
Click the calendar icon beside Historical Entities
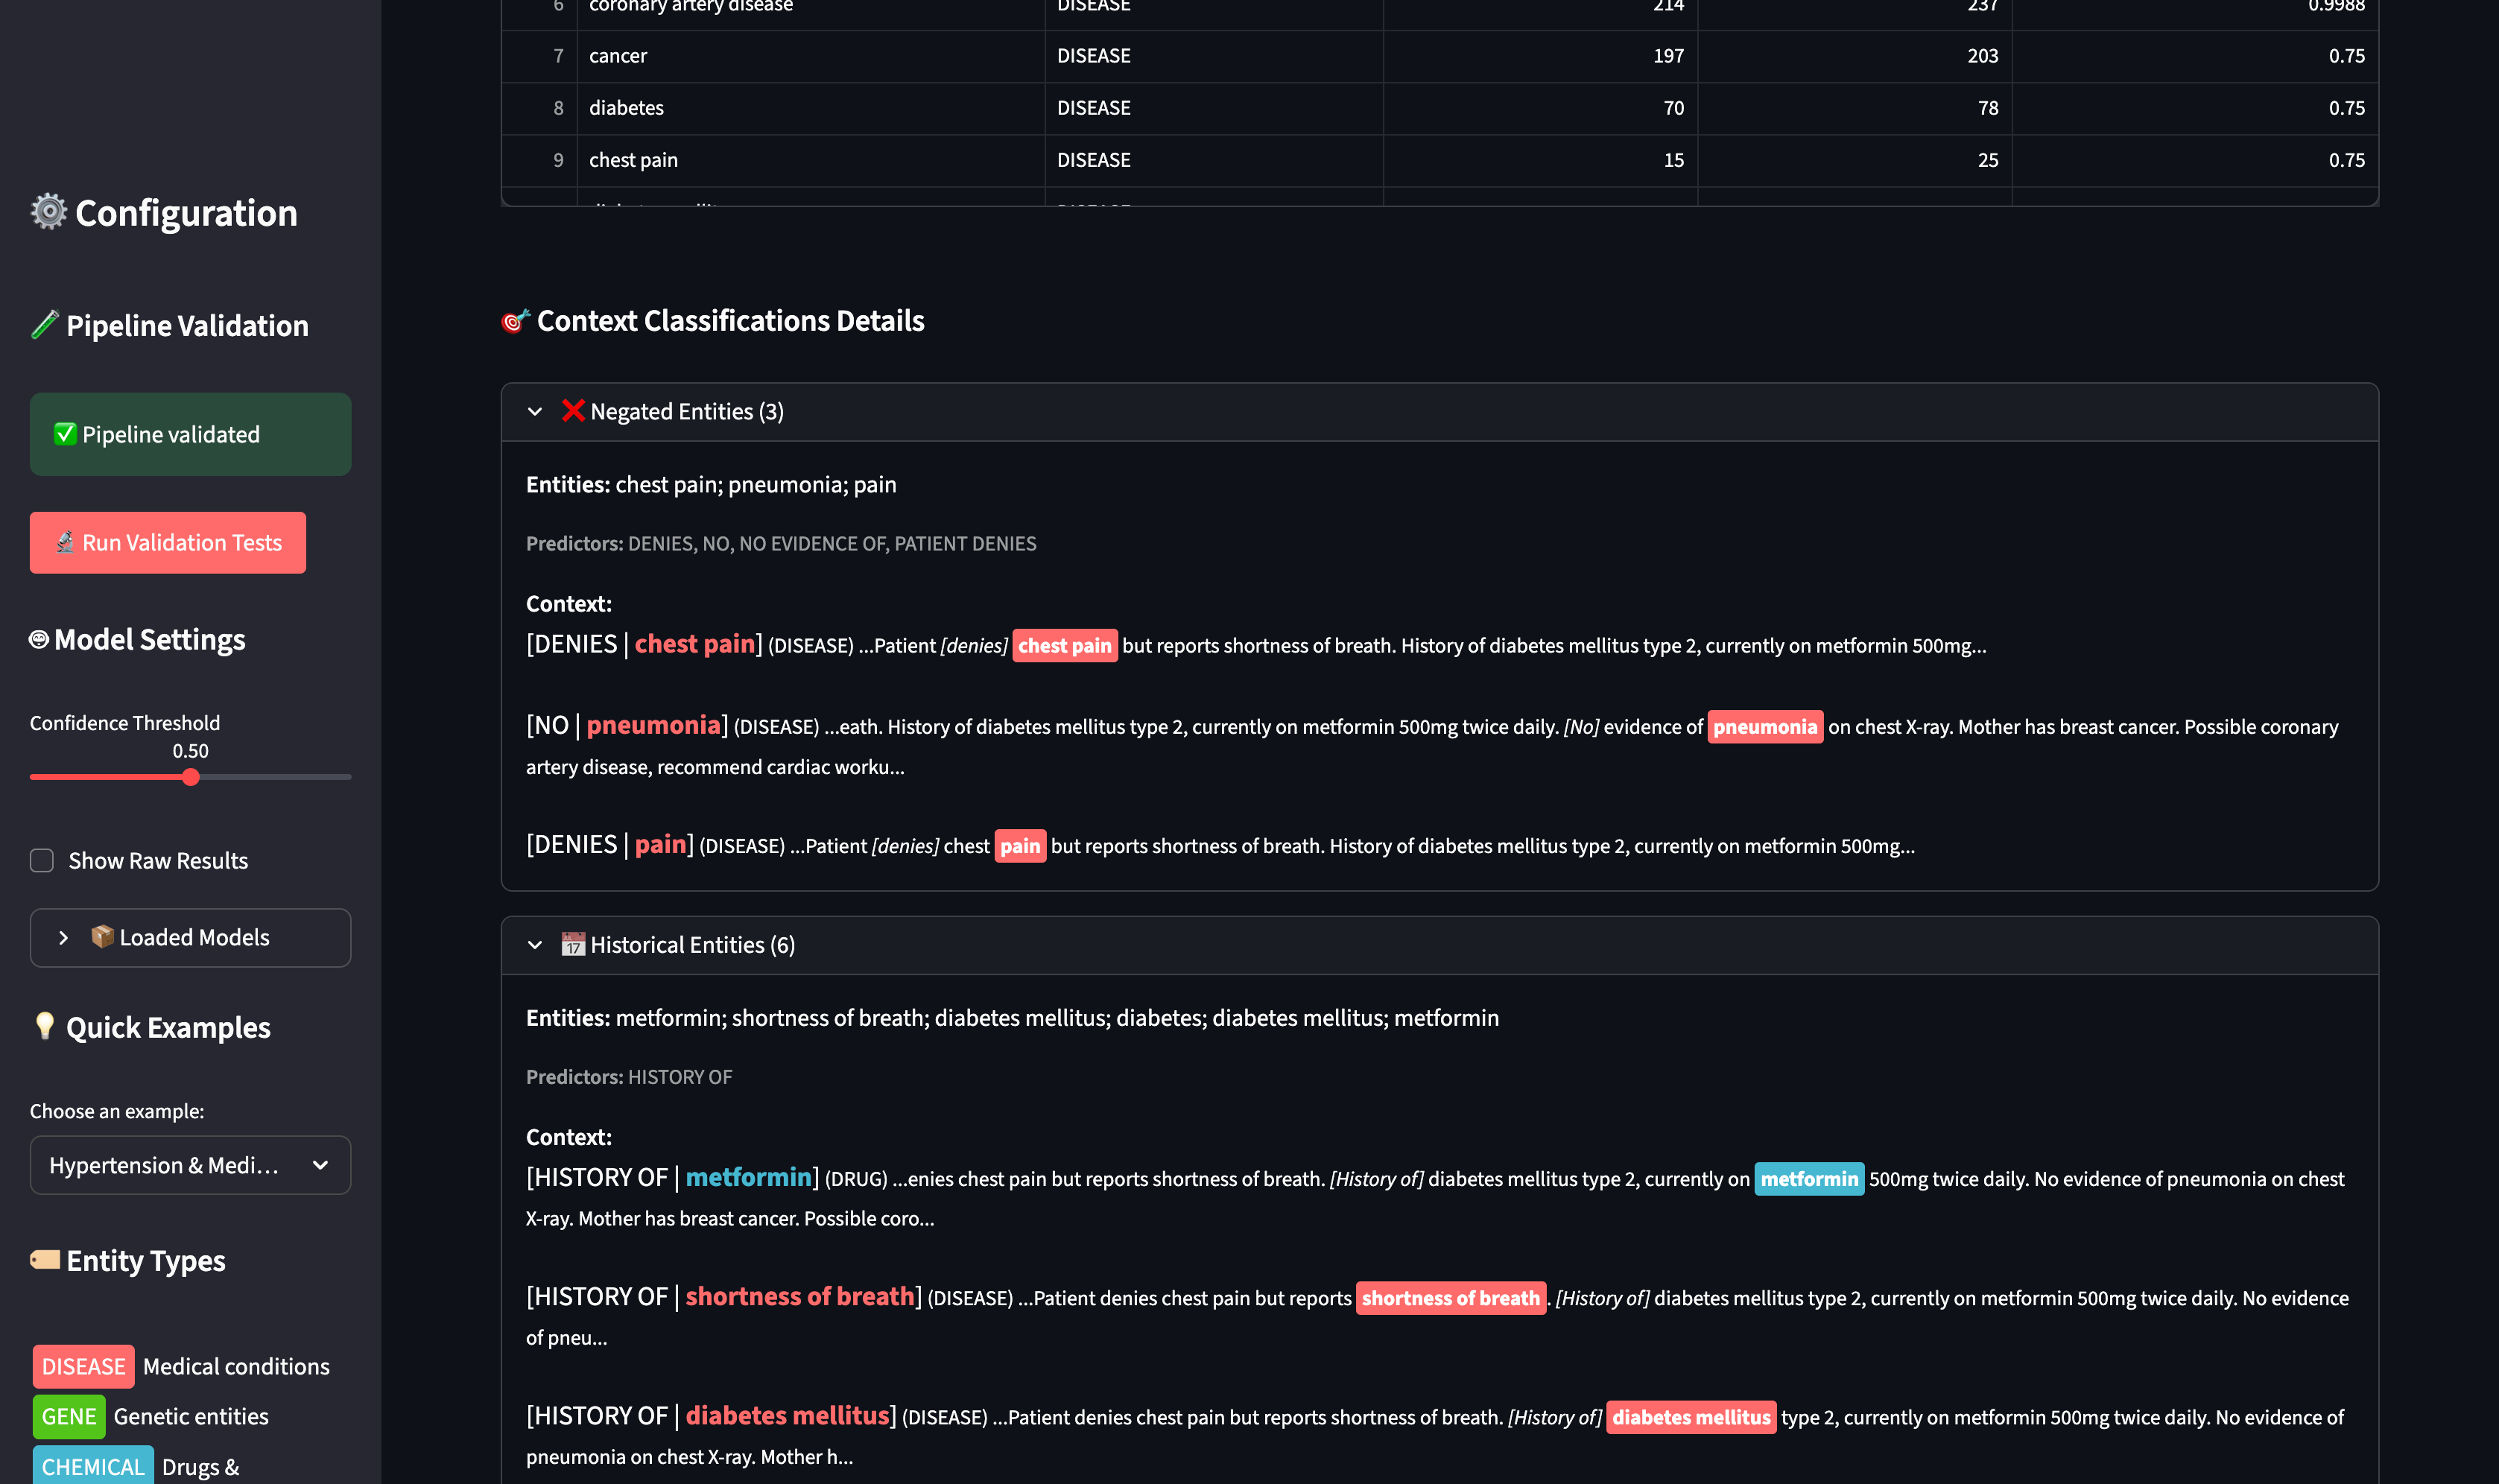point(571,944)
